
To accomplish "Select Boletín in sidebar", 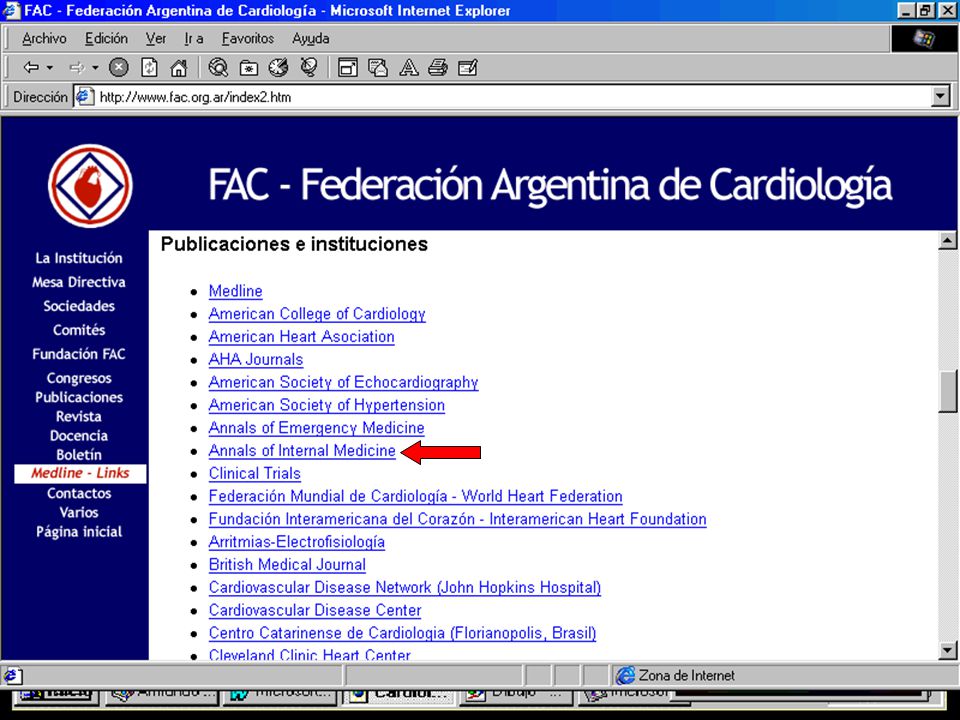I will (x=78, y=455).
